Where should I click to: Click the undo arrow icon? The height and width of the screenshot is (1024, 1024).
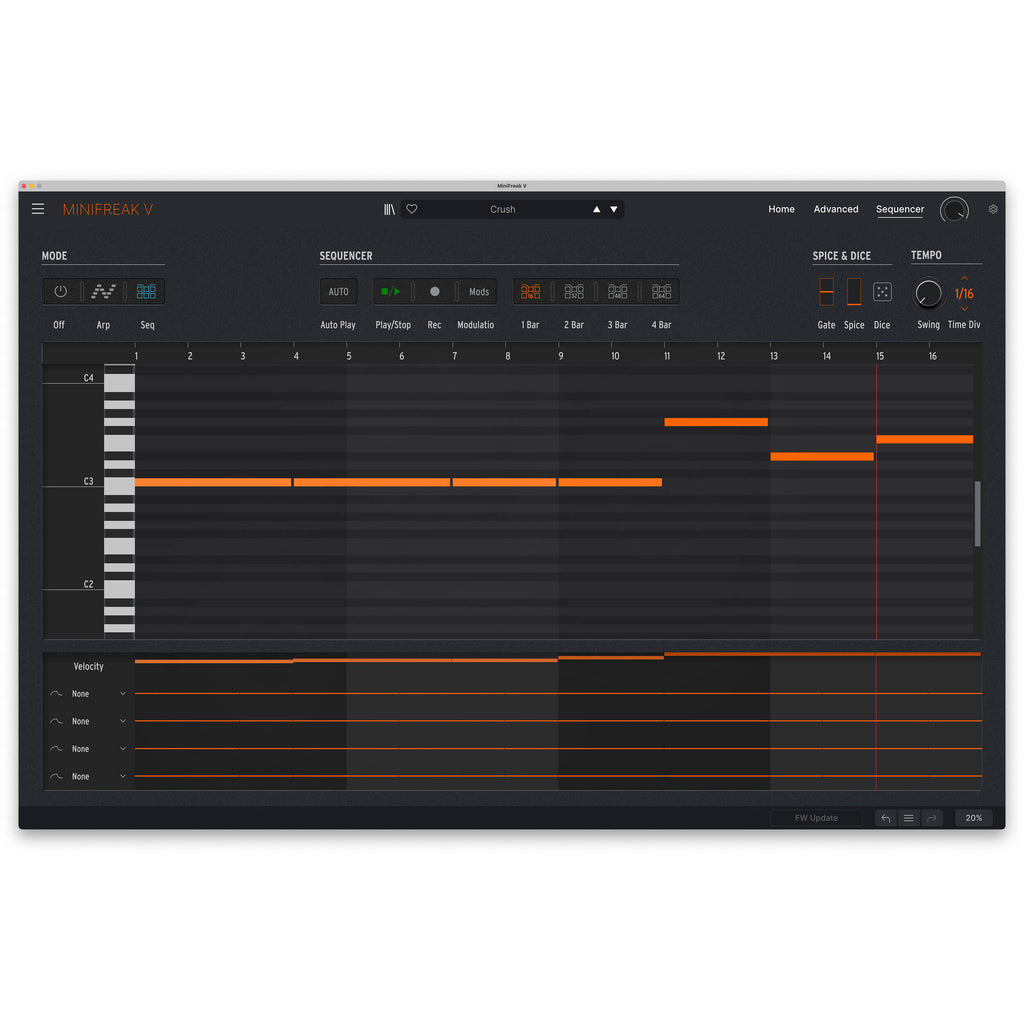(x=885, y=818)
